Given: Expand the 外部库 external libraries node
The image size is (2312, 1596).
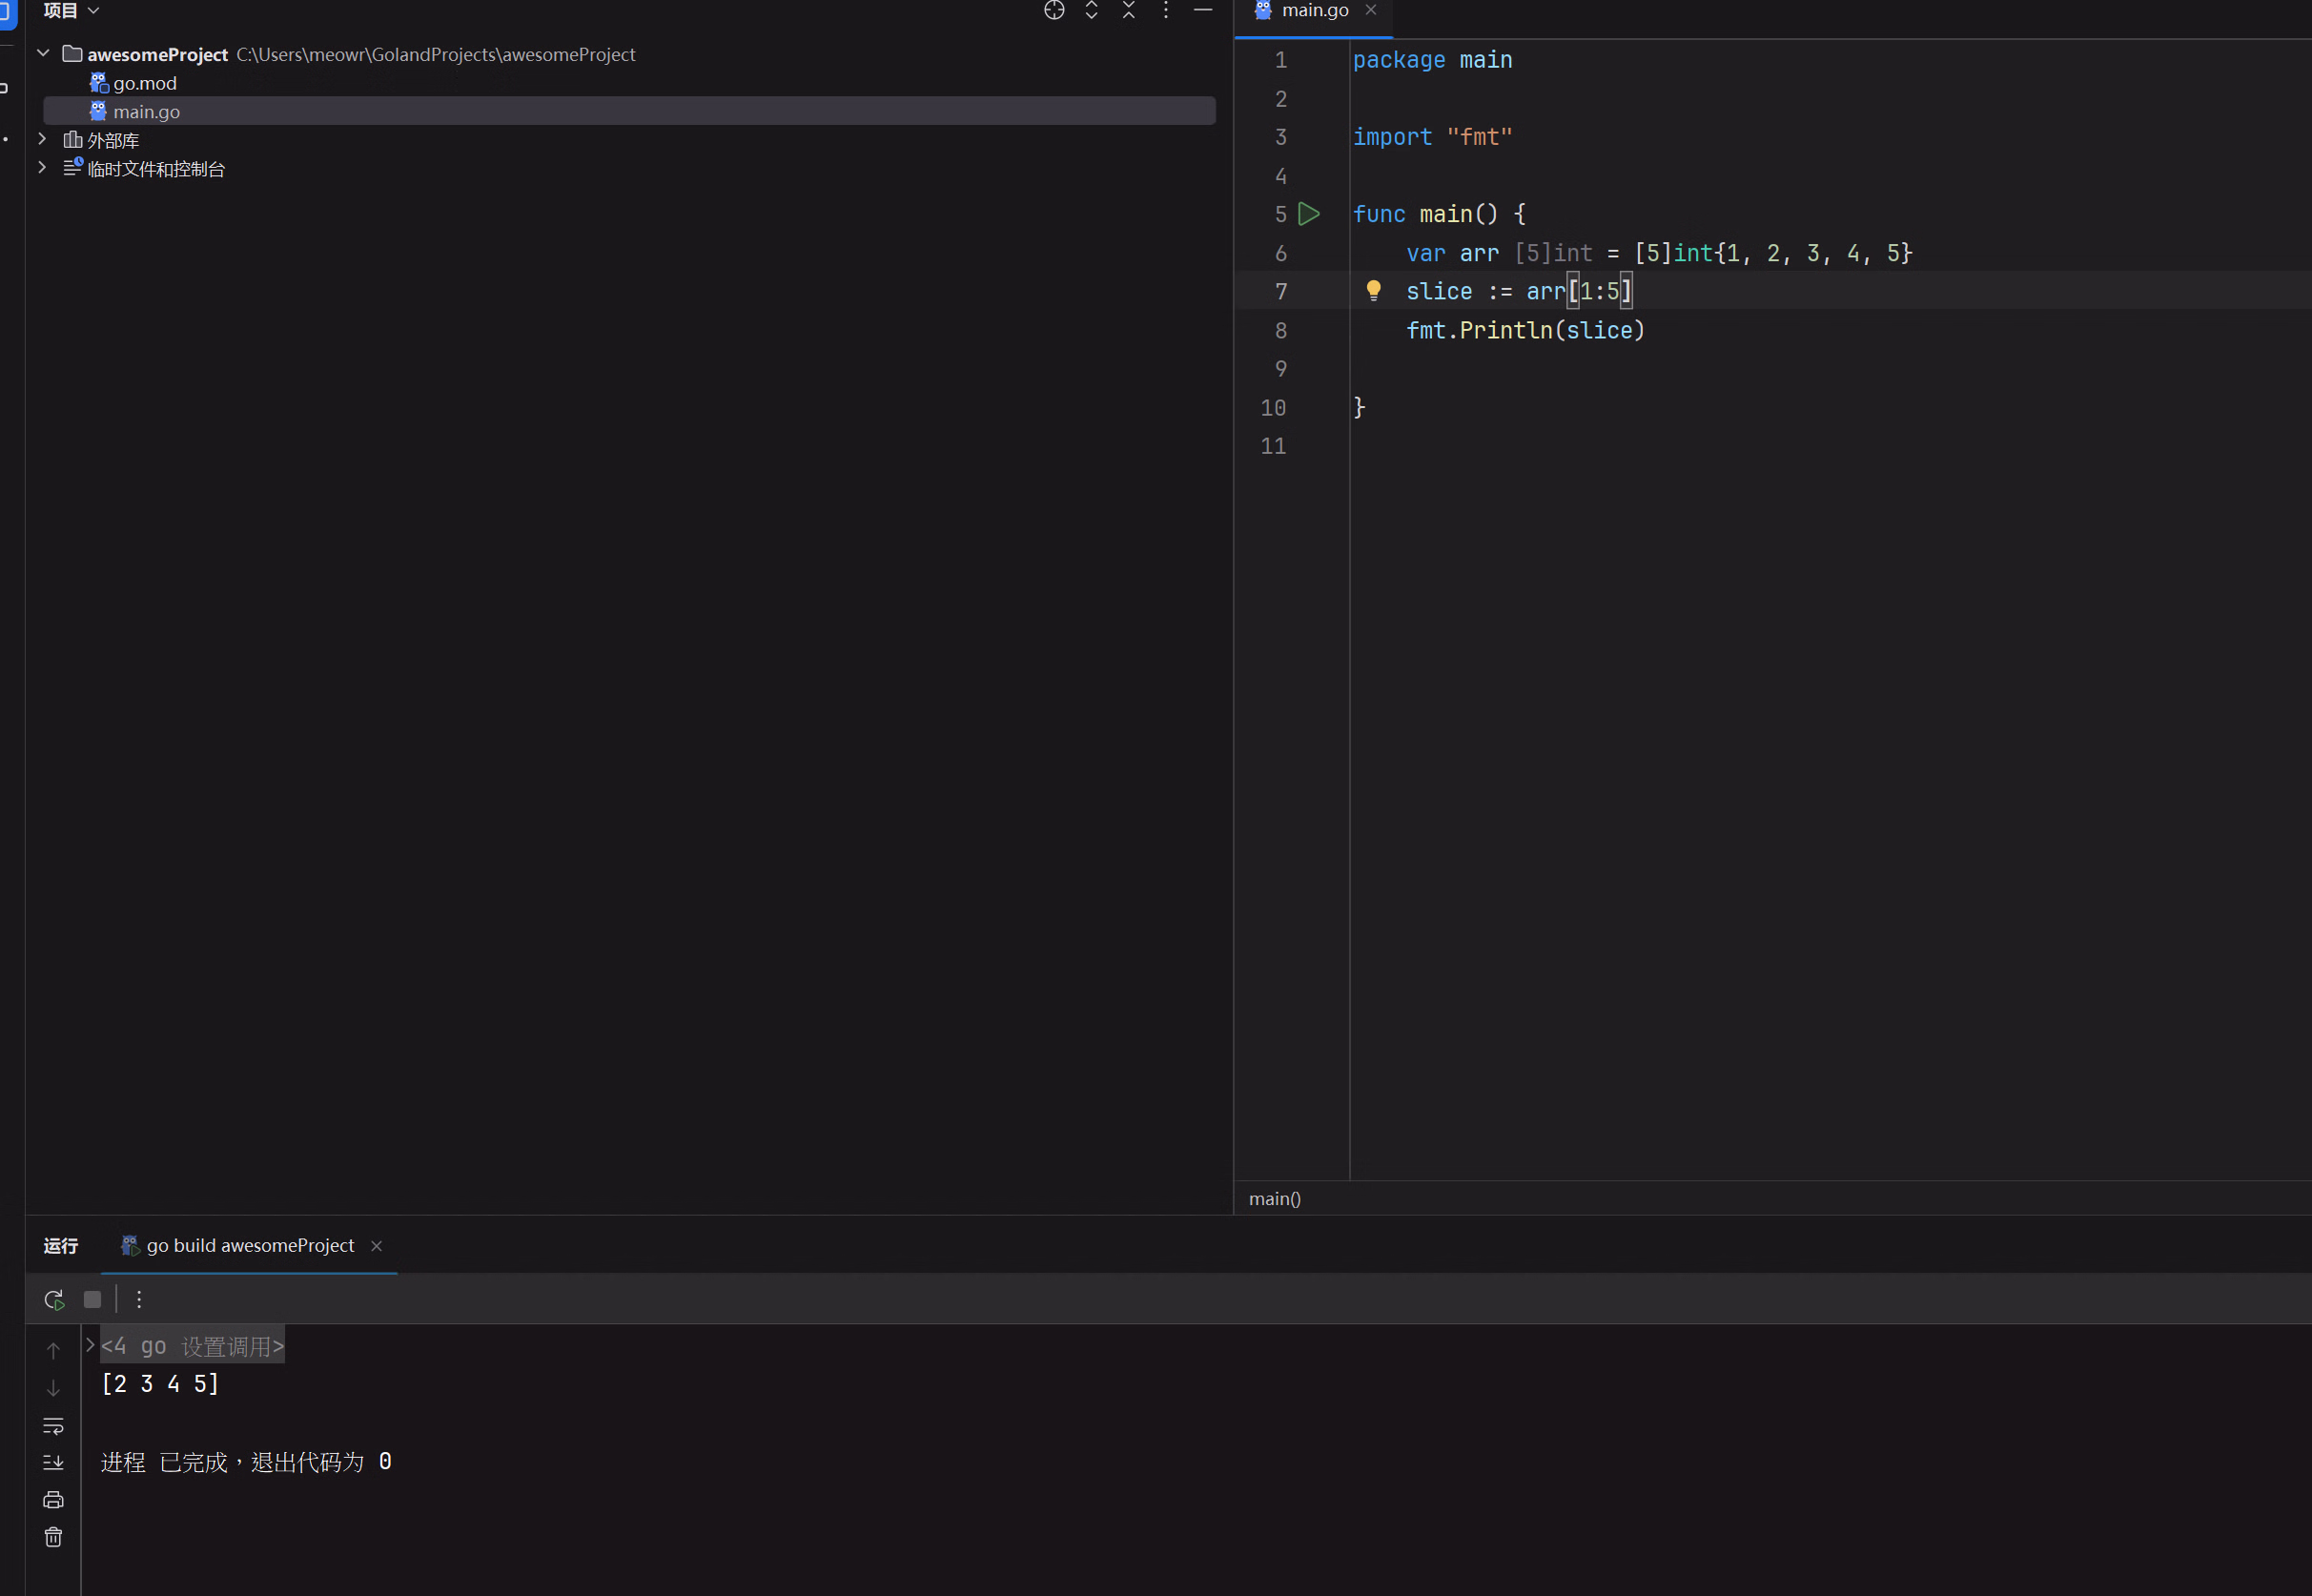Looking at the screenshot, I should point(43,139).
